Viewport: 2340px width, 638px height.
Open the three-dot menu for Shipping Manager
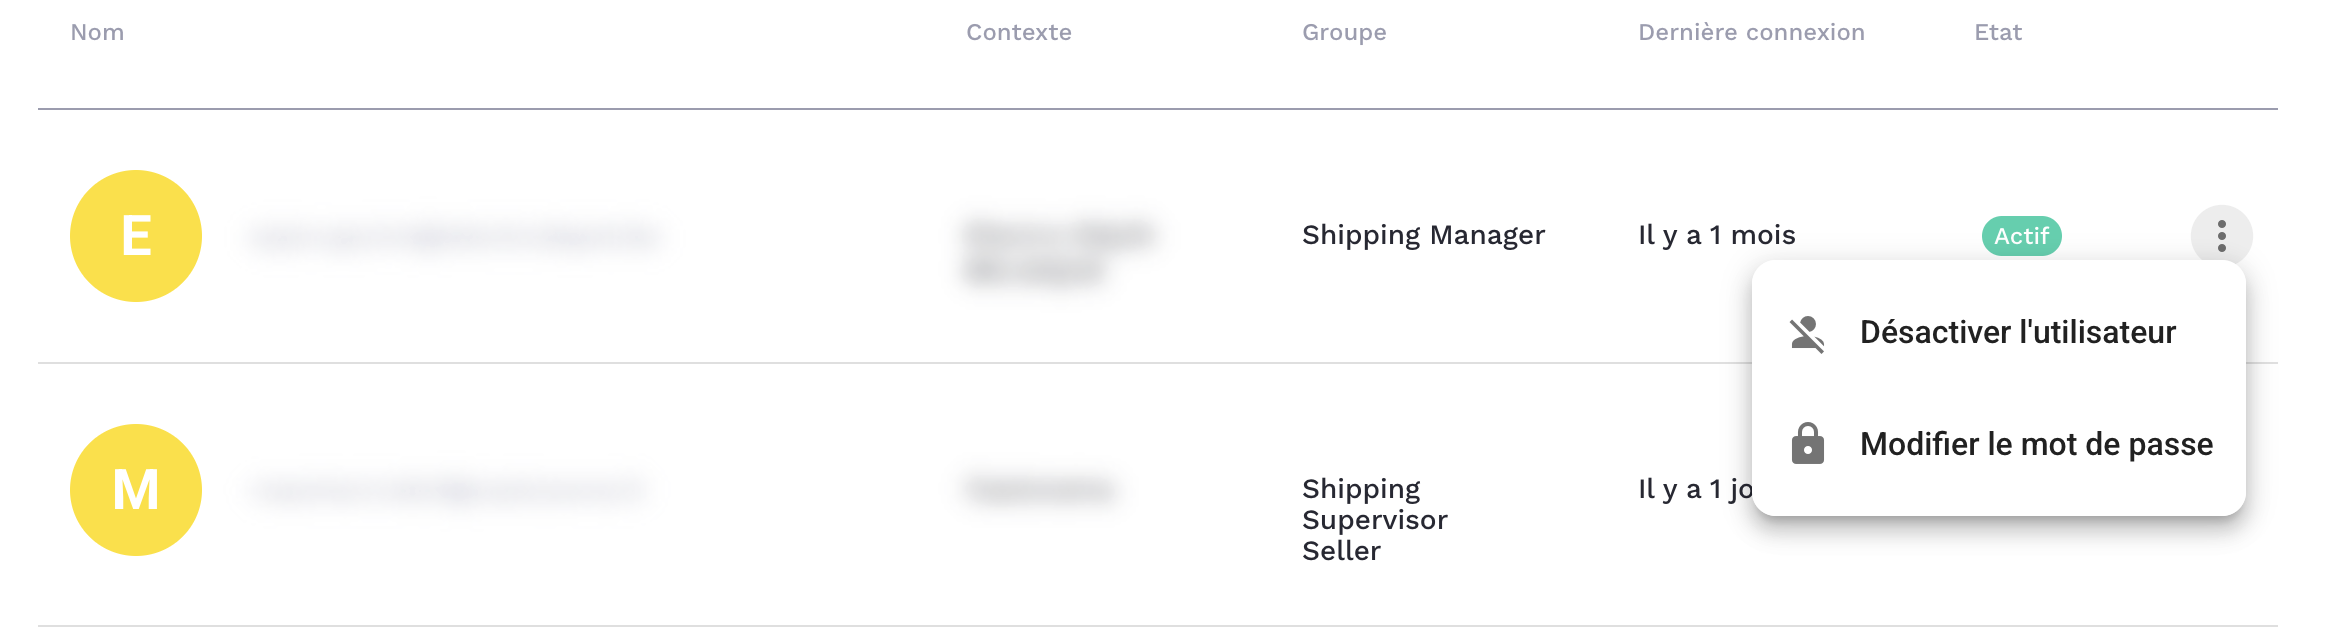pyautogui.click(x=2221, y=236)
